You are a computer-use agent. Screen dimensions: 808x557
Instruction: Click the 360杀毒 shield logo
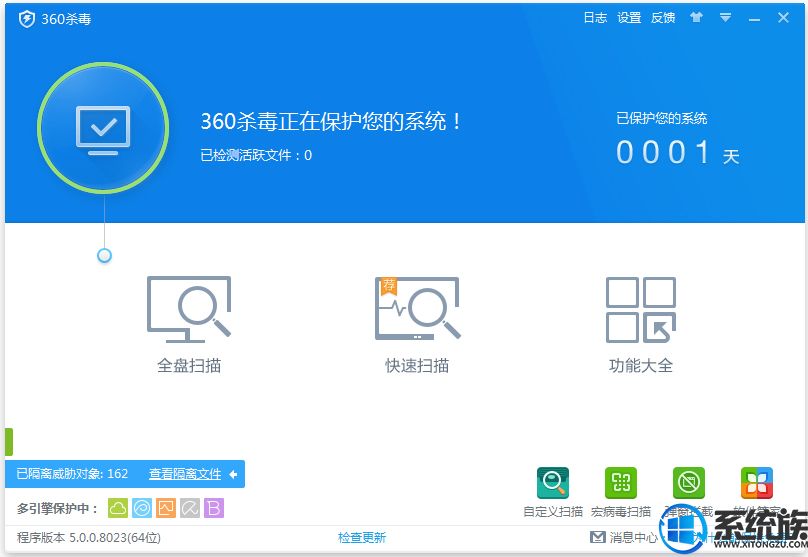pos(26,19)
